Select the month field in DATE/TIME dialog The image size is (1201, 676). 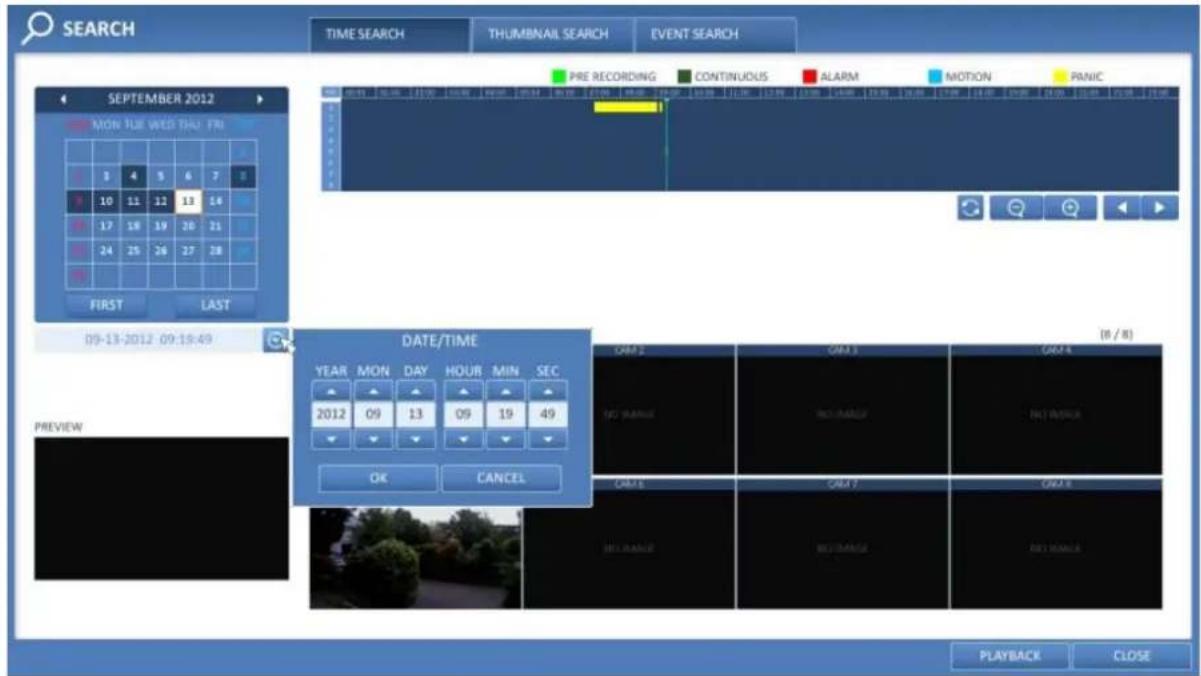[x=373, y=414]
